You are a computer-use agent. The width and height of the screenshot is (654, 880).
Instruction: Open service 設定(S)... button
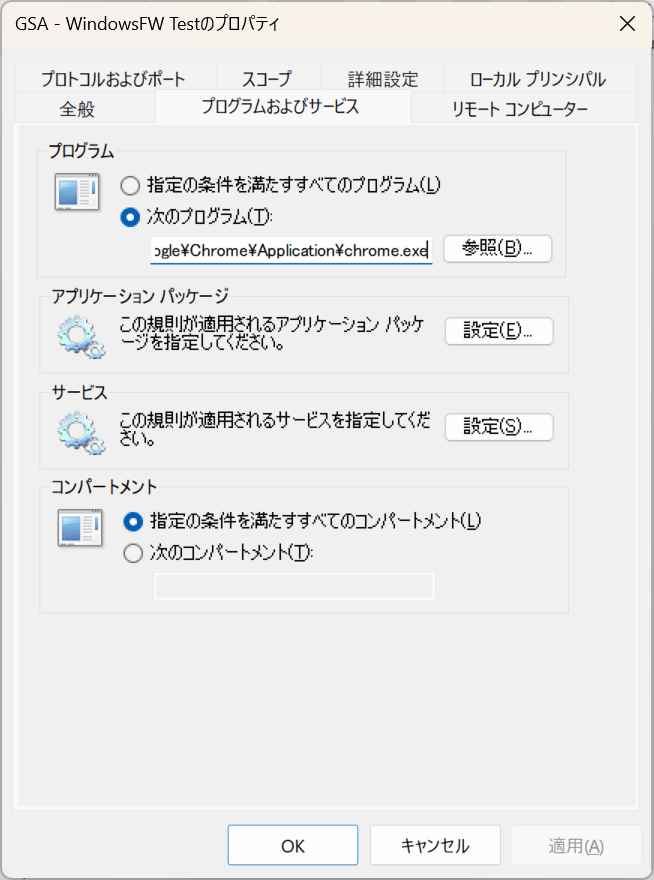498,427
